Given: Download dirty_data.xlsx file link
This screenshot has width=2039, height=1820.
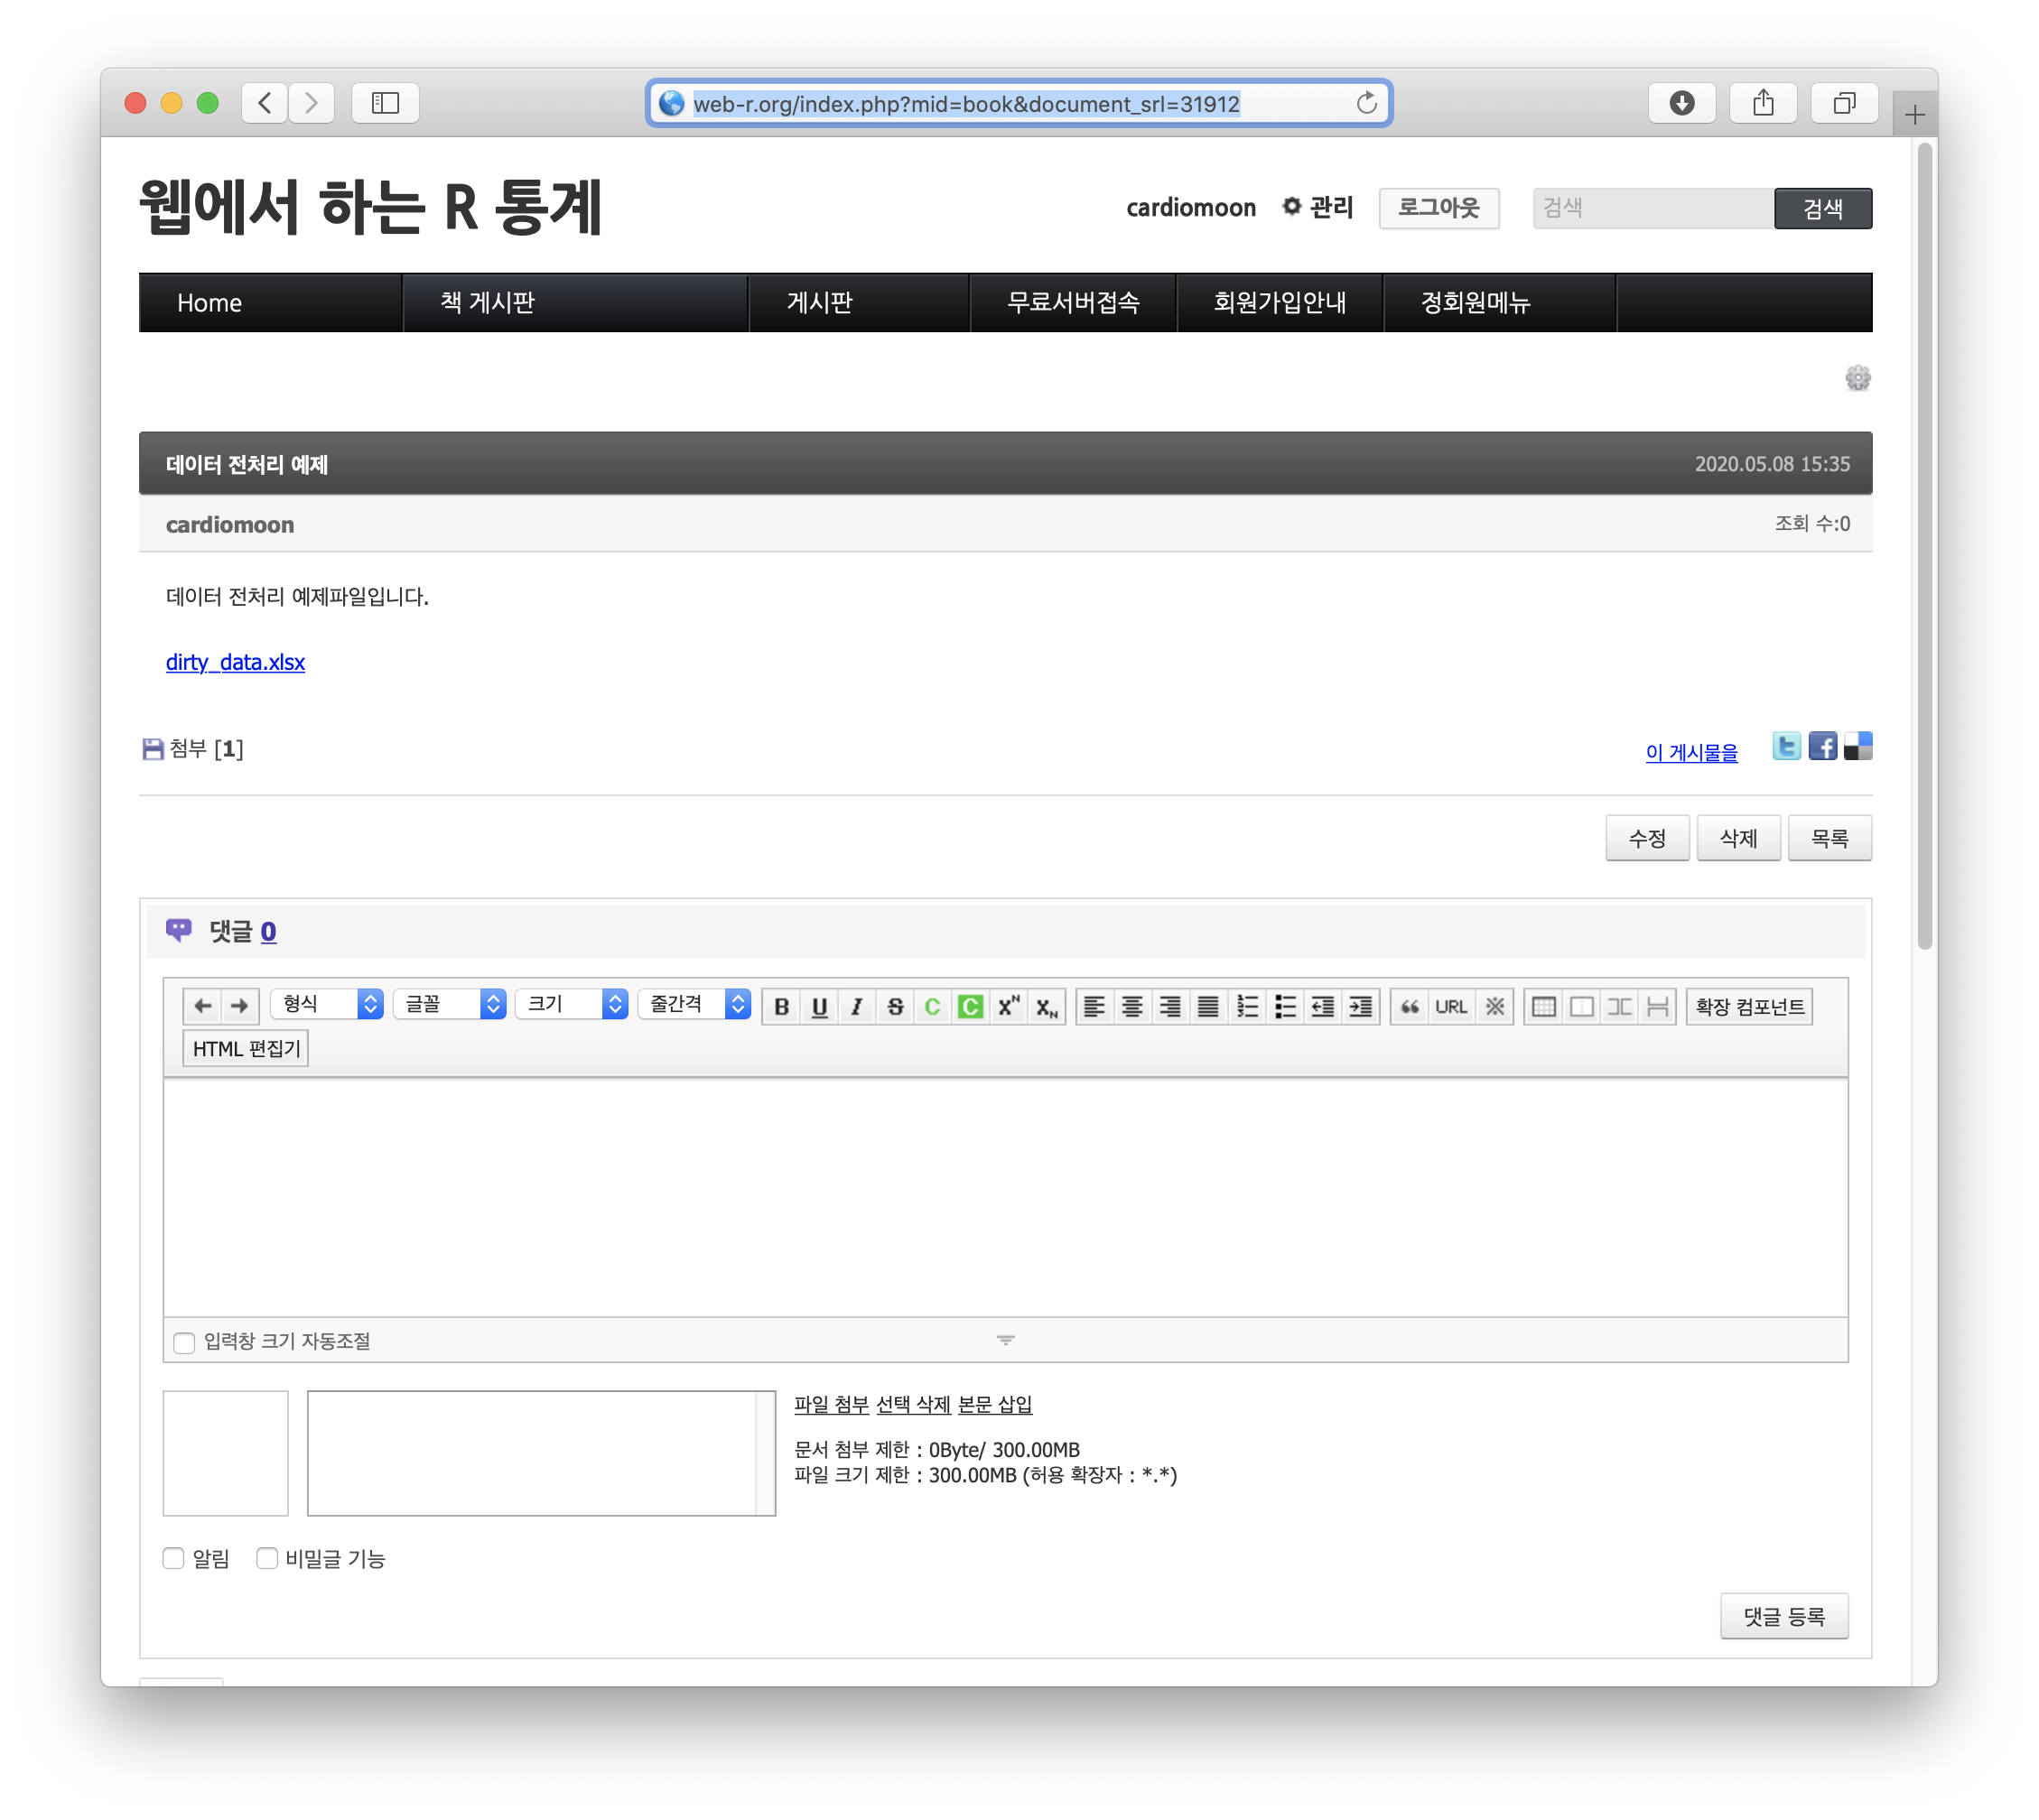Looking at the screenshot, I should click(235, 662).
